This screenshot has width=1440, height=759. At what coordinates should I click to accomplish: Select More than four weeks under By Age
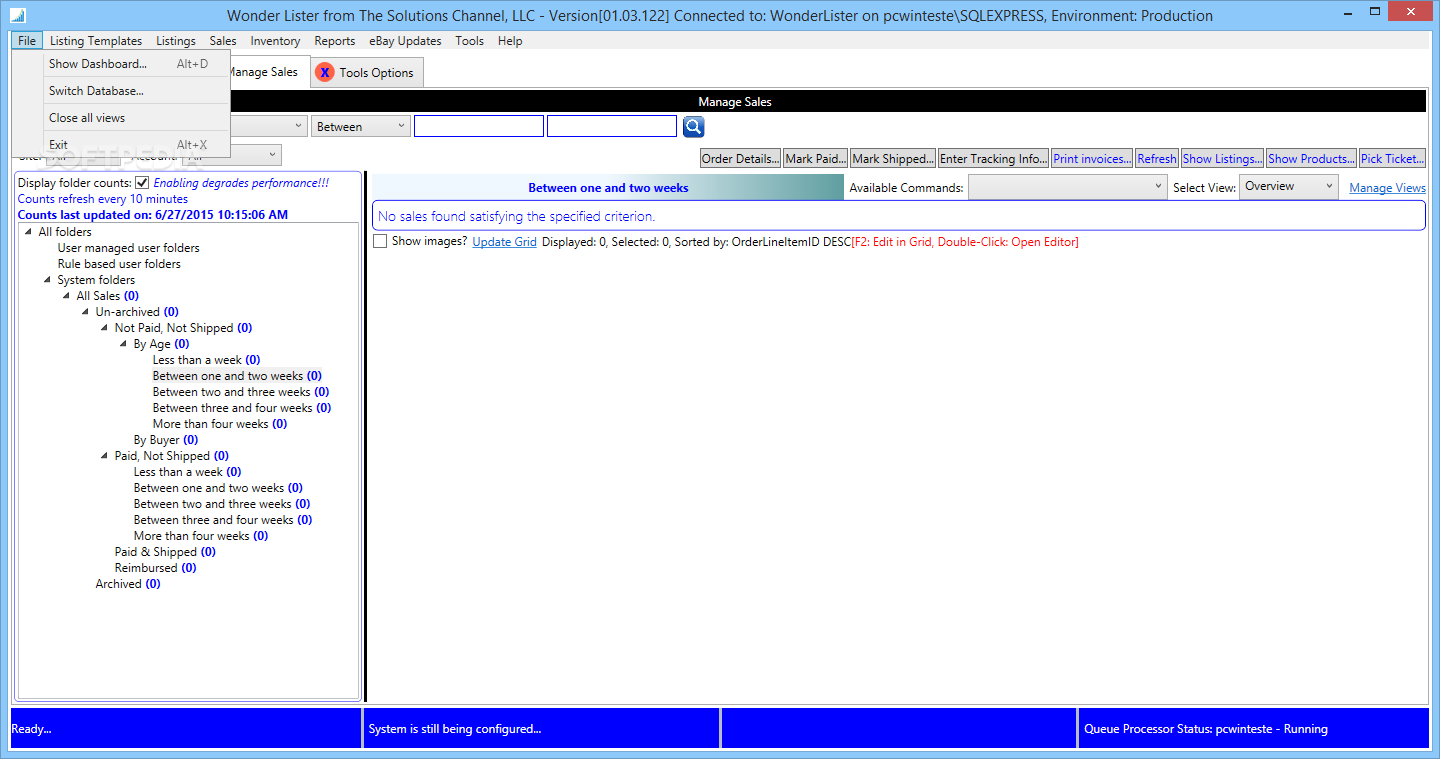pyautogui.click(x=220, y=424)
